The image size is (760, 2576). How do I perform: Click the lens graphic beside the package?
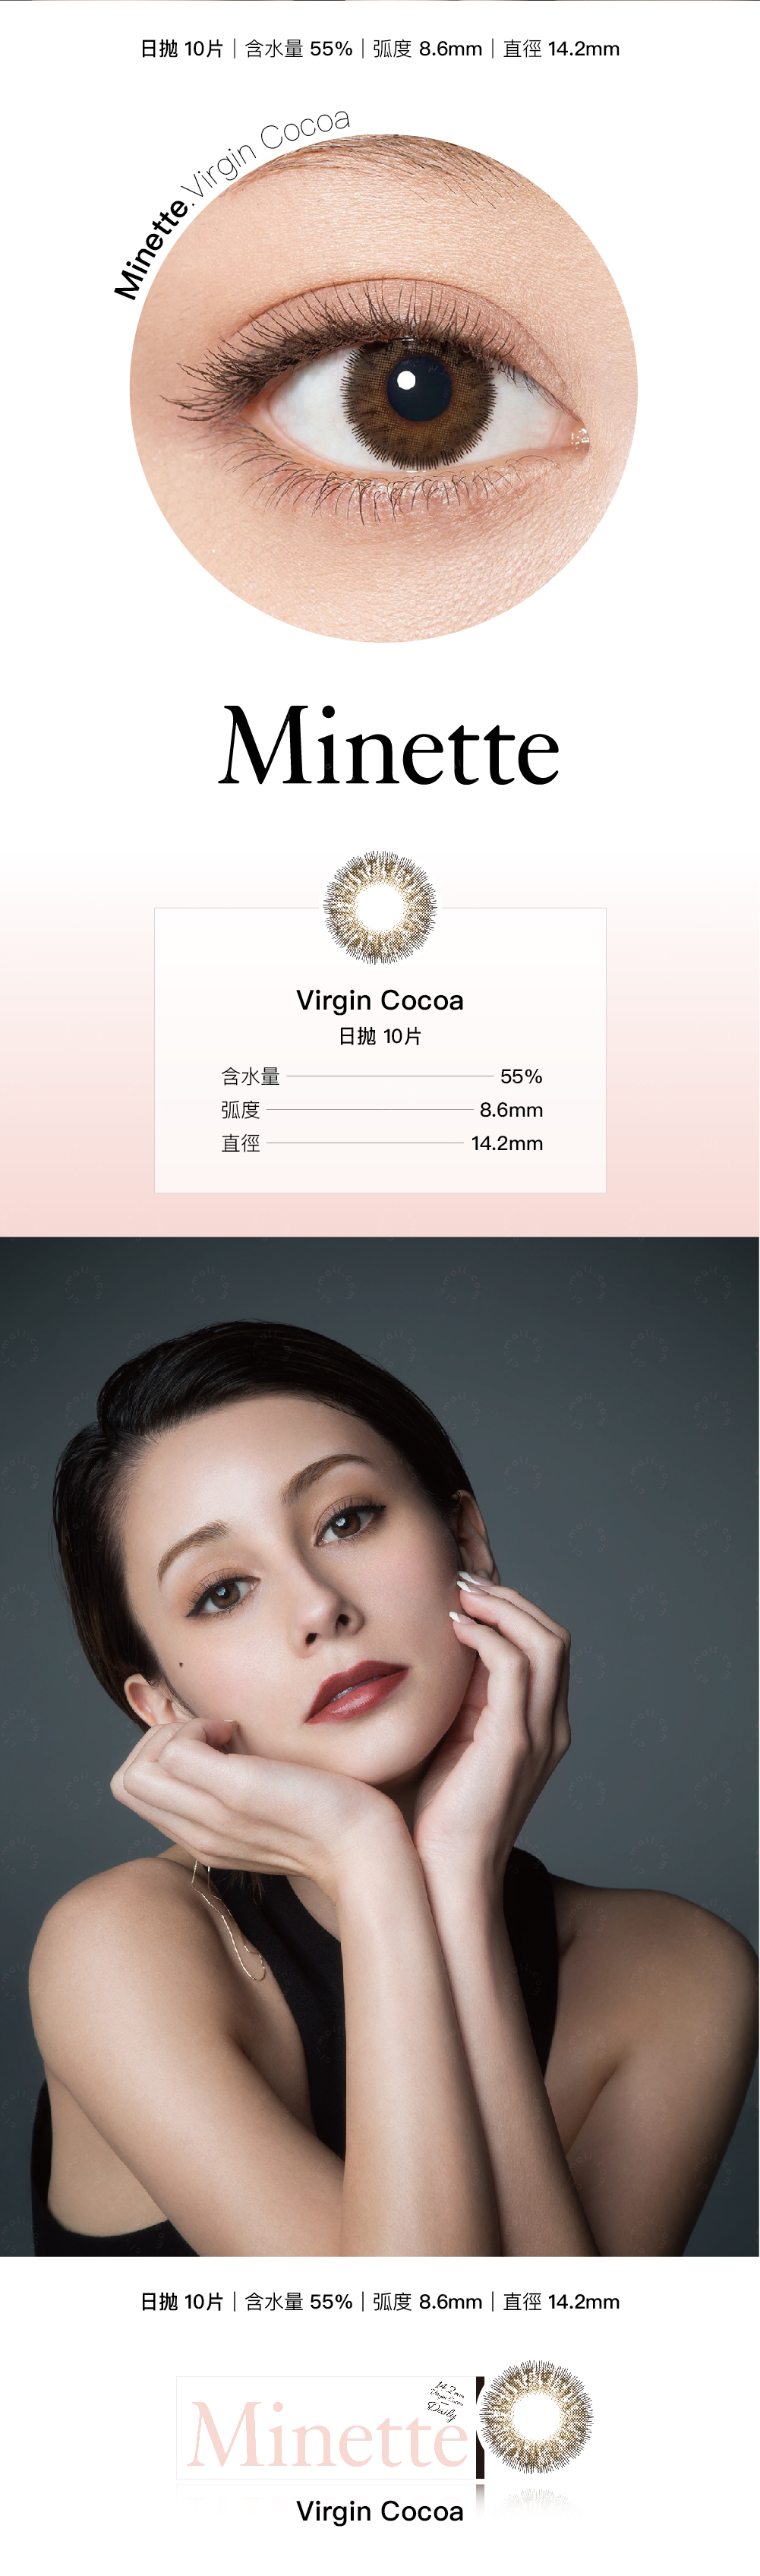pos(536,2417)
